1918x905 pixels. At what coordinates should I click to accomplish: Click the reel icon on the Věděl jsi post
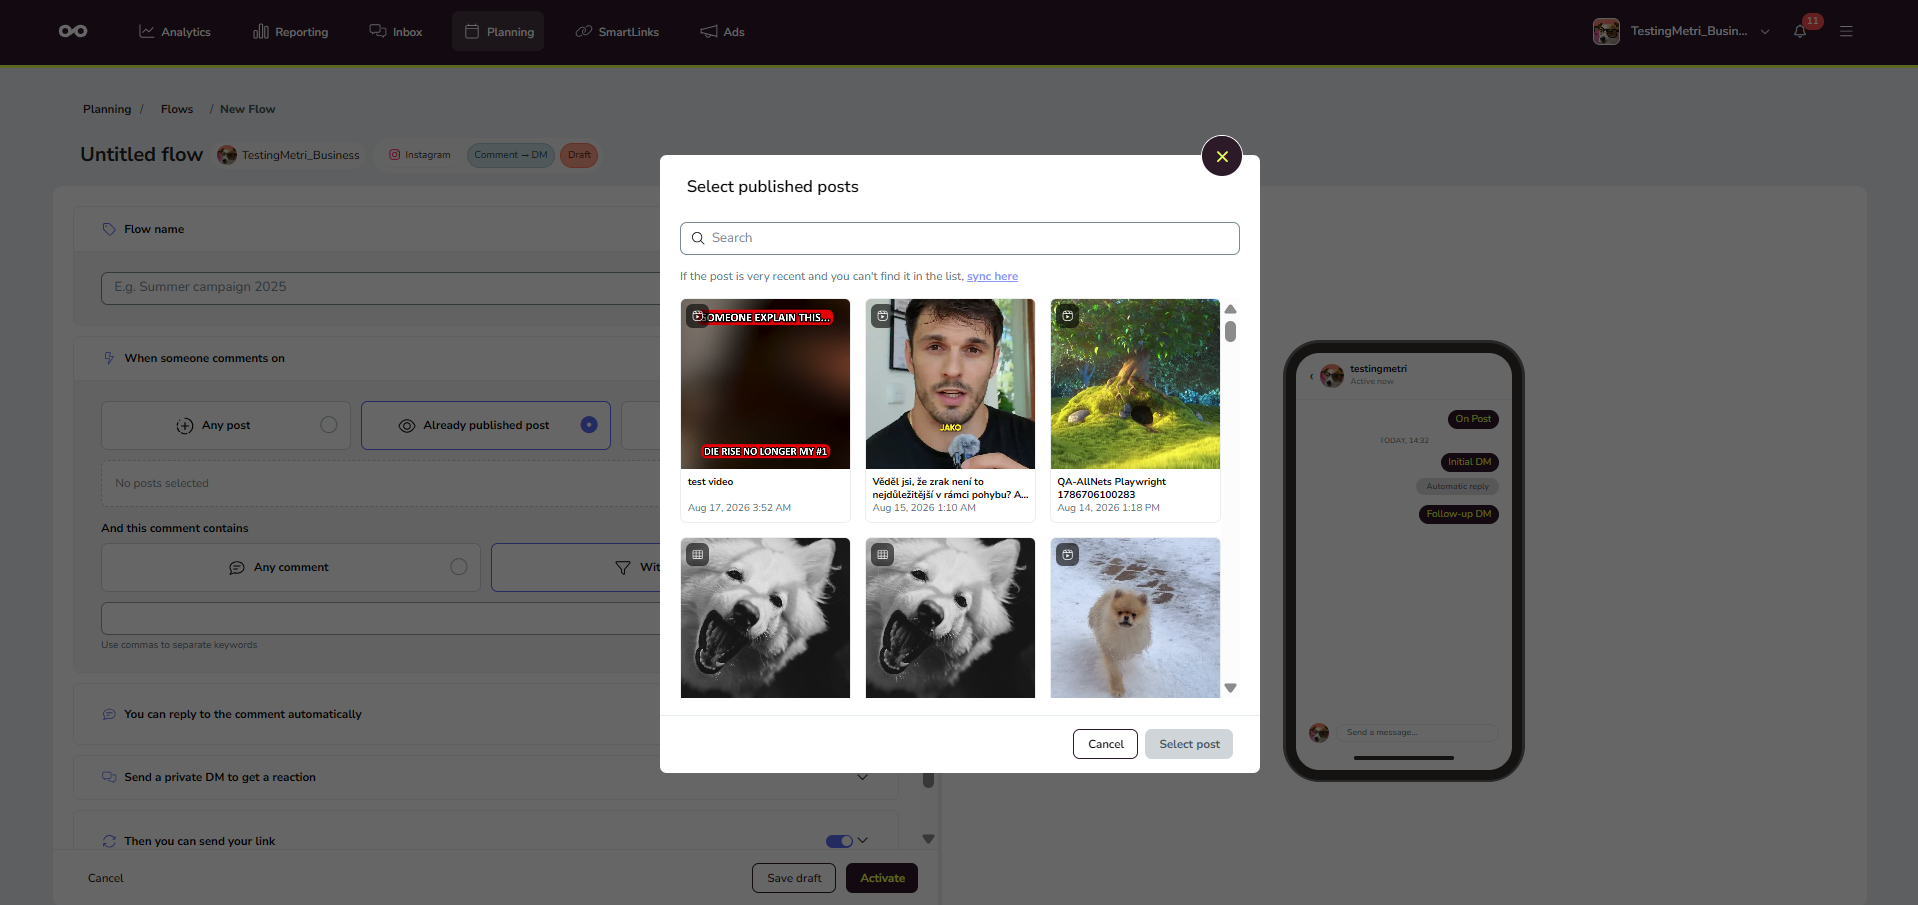pos(883,316)
